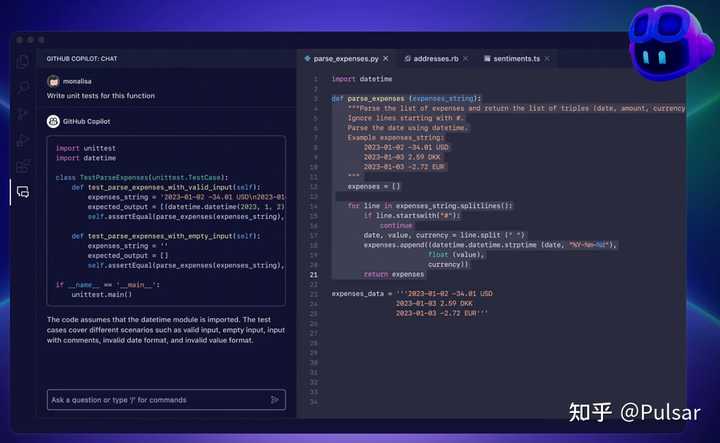720x443 pixels.
Task: Click the TypeScript file icon on sentiments.ts tab
Action: tap(487, 59)
